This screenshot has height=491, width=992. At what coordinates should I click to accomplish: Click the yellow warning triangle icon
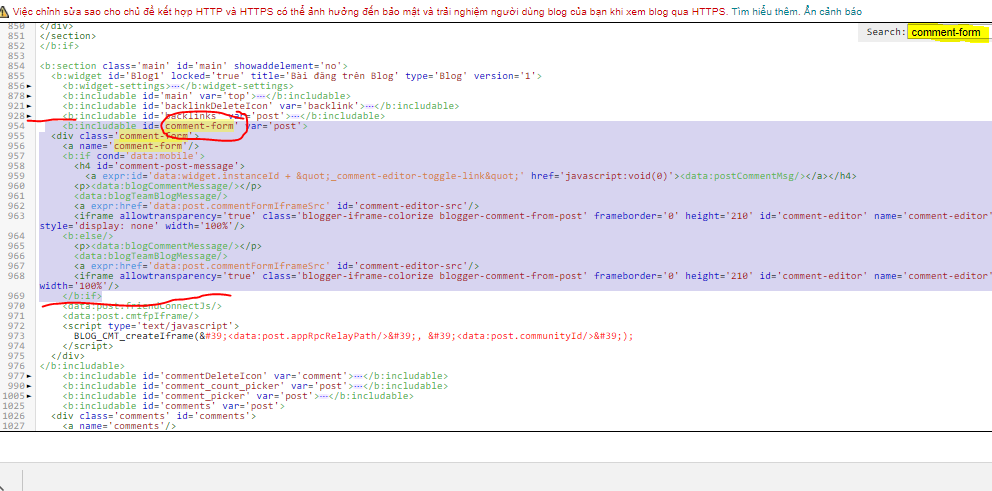point(5,12)
